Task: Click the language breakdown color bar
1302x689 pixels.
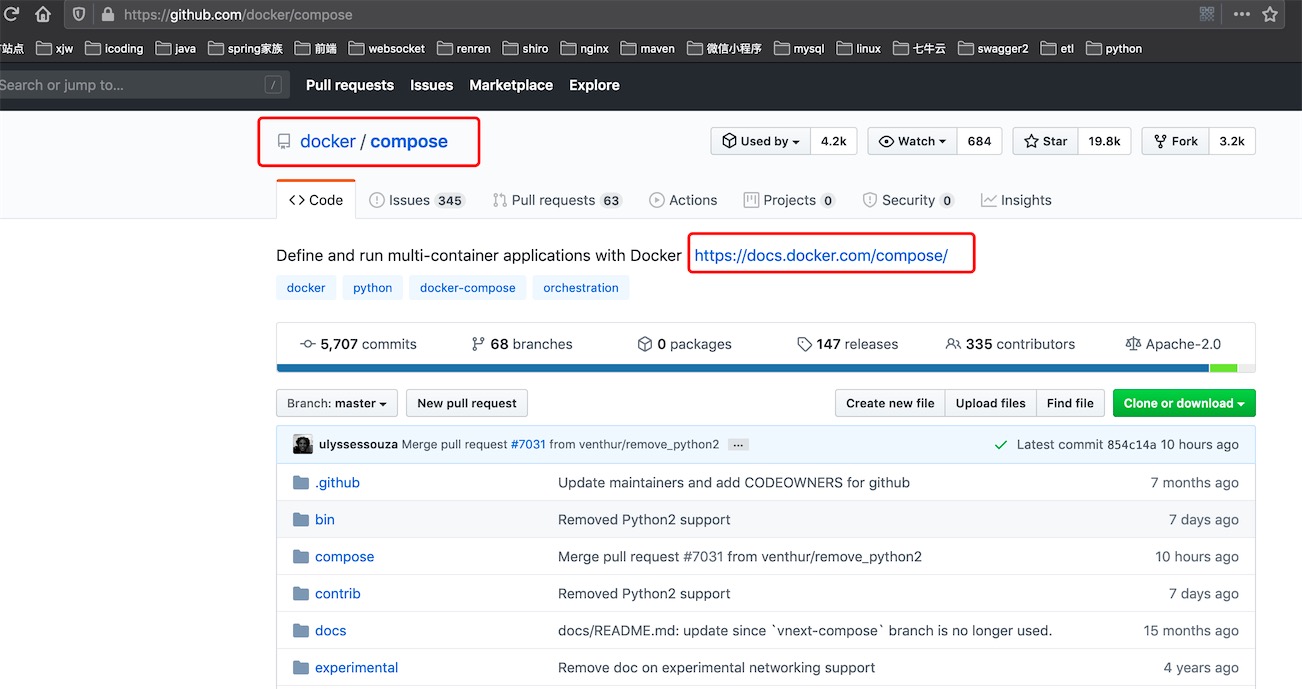Action: tap(766, 368)
